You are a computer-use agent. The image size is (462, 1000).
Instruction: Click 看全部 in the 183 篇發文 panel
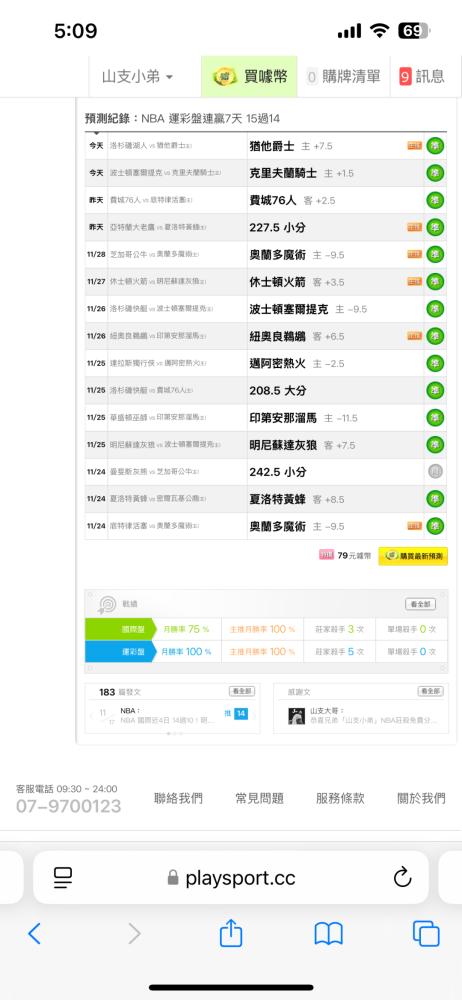click(x=242, y=691)
